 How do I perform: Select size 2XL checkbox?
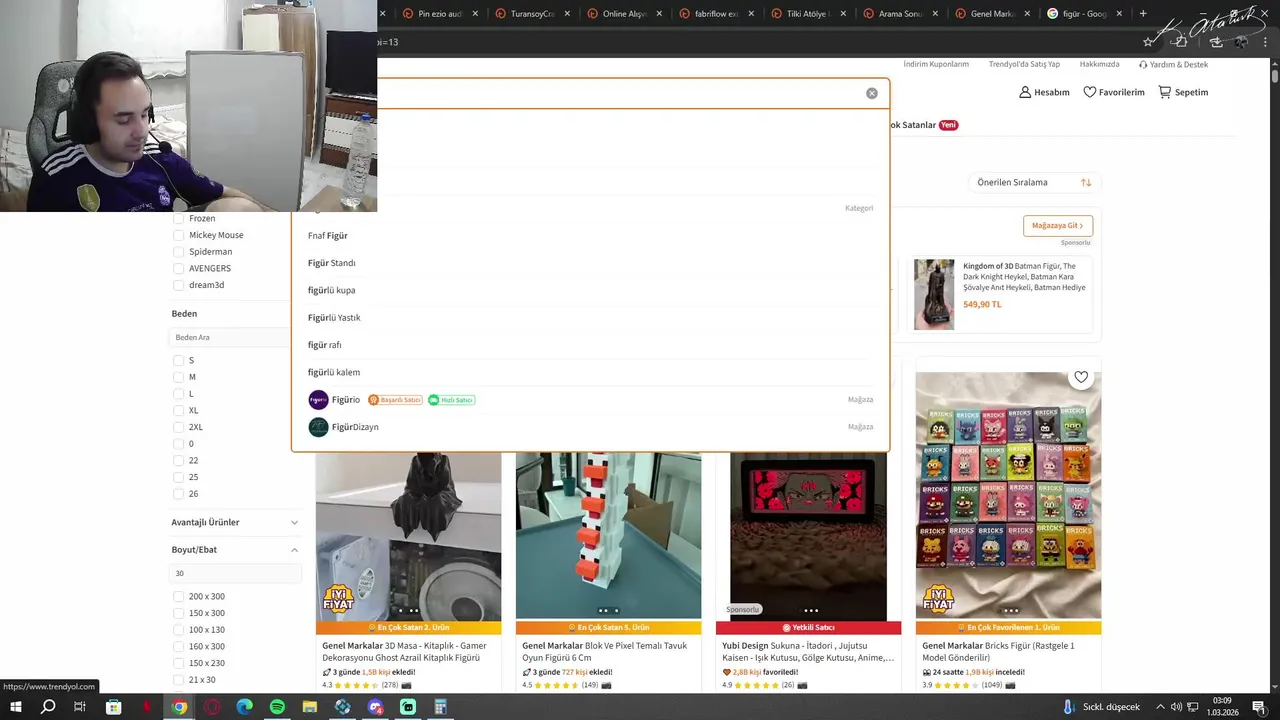click(x=179, y=427)
